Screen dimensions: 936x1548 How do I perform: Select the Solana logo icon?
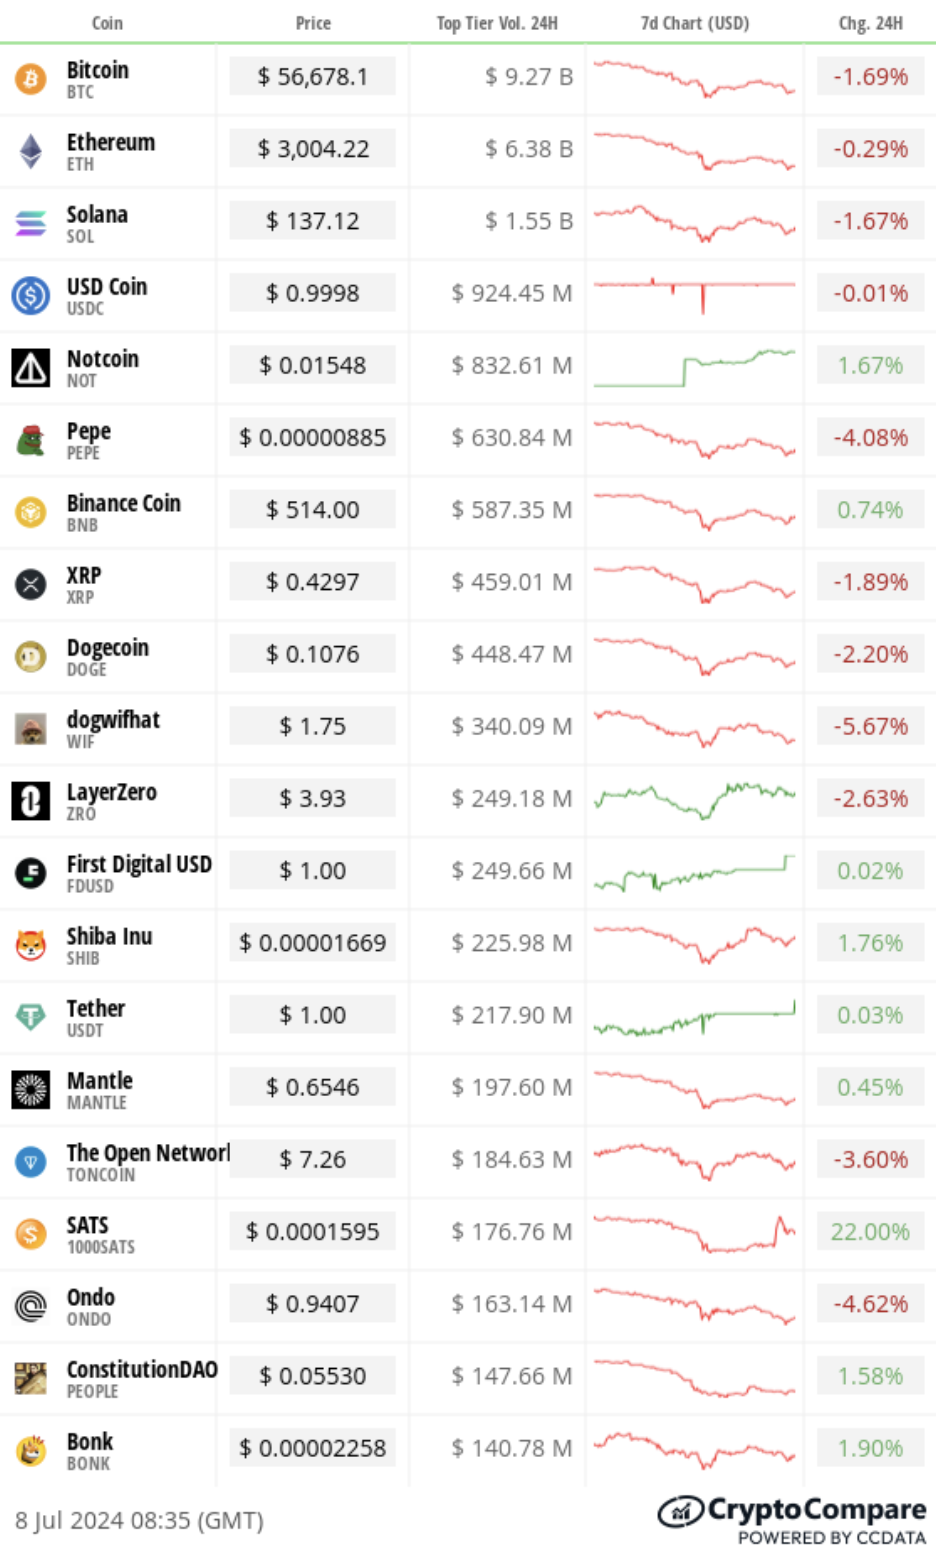tap(31, 223)
